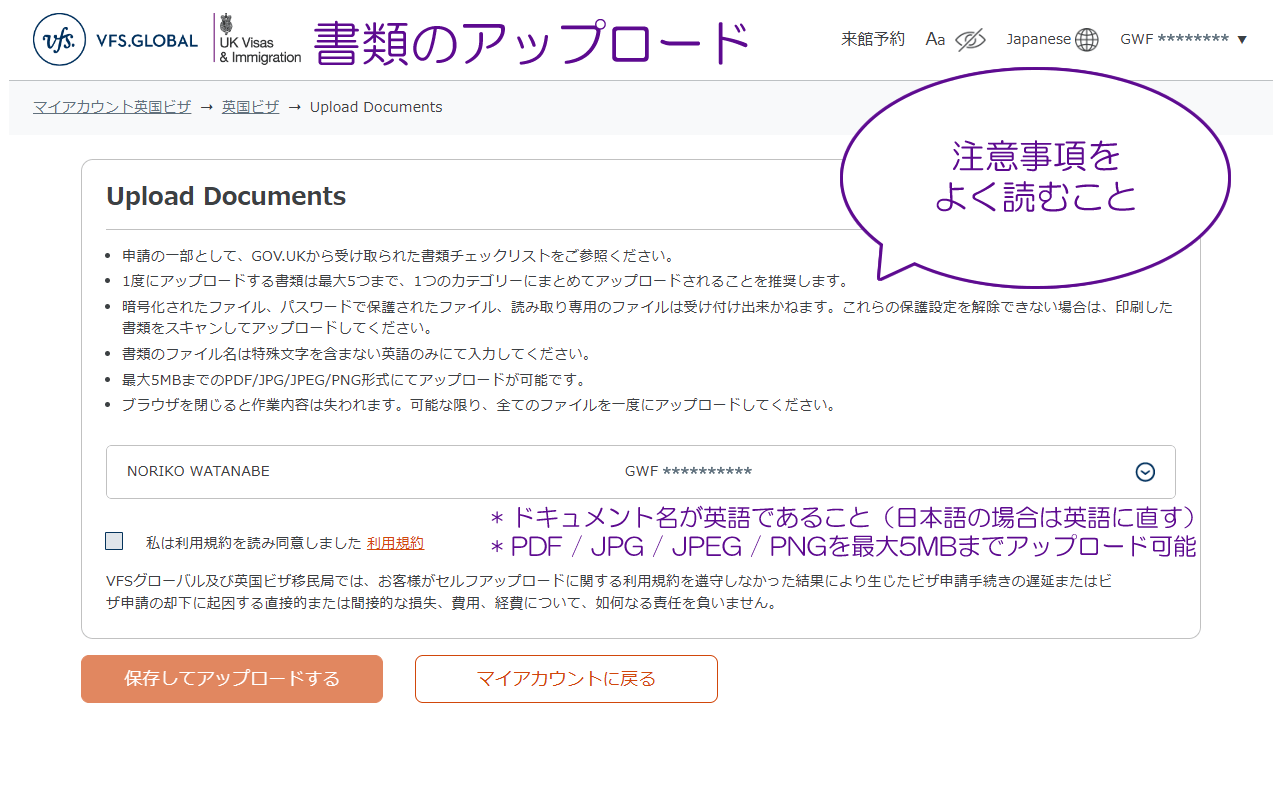Expand the arrow next to the GWF account

click(1242, 40)
